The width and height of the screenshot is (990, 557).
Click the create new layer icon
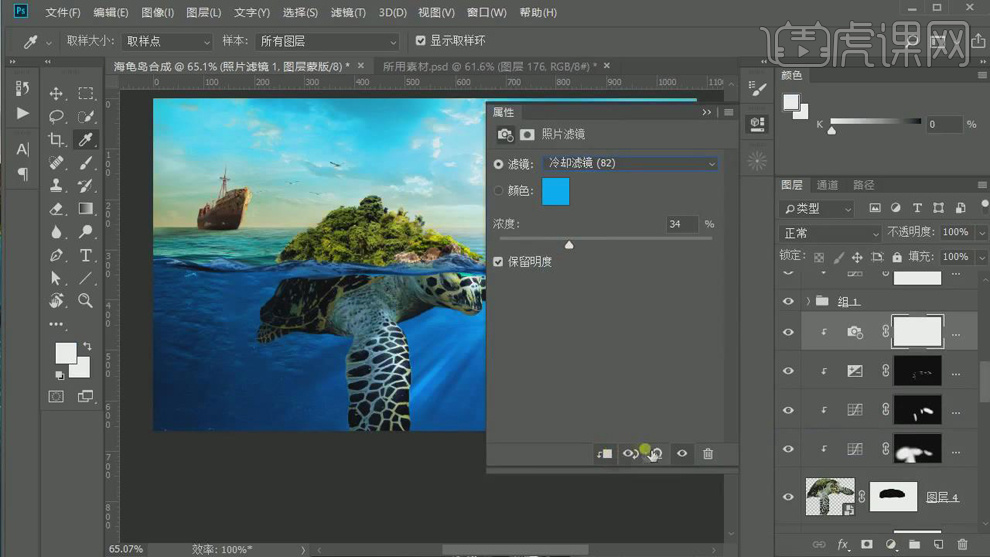pyautogui.click(x=938, y=545)
